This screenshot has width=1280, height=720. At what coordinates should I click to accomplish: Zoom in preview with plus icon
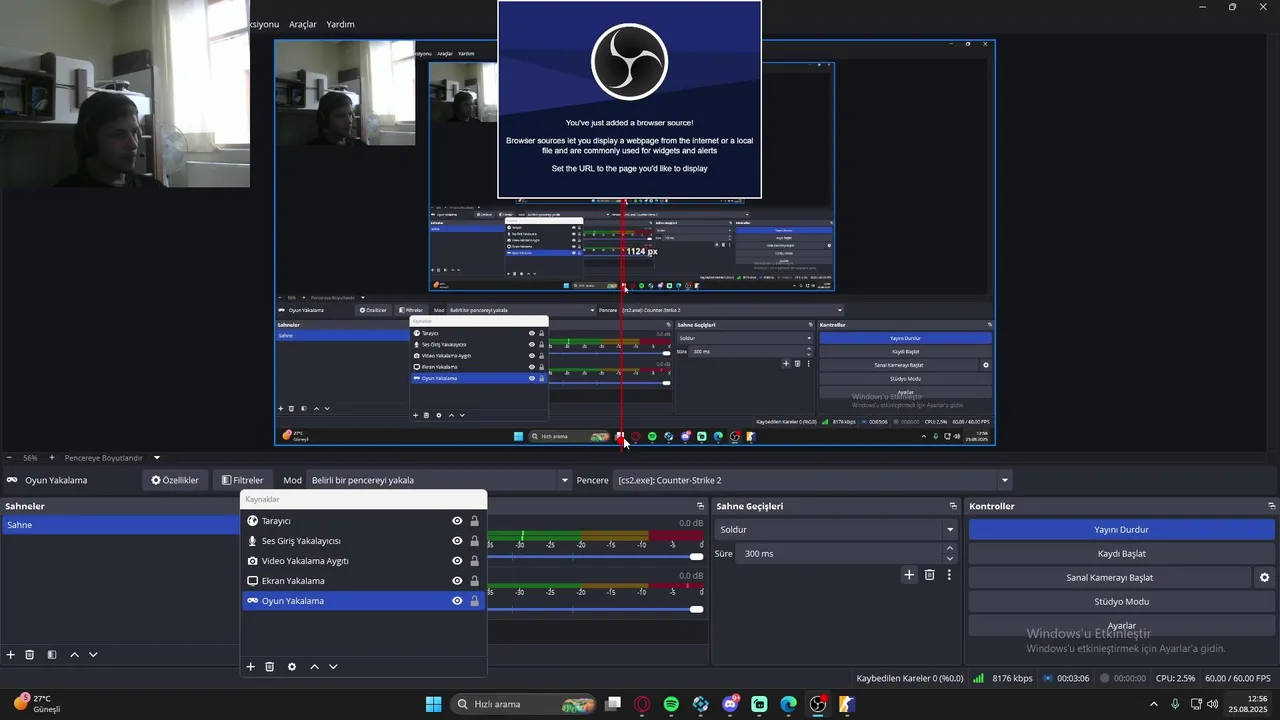(52, 458)
